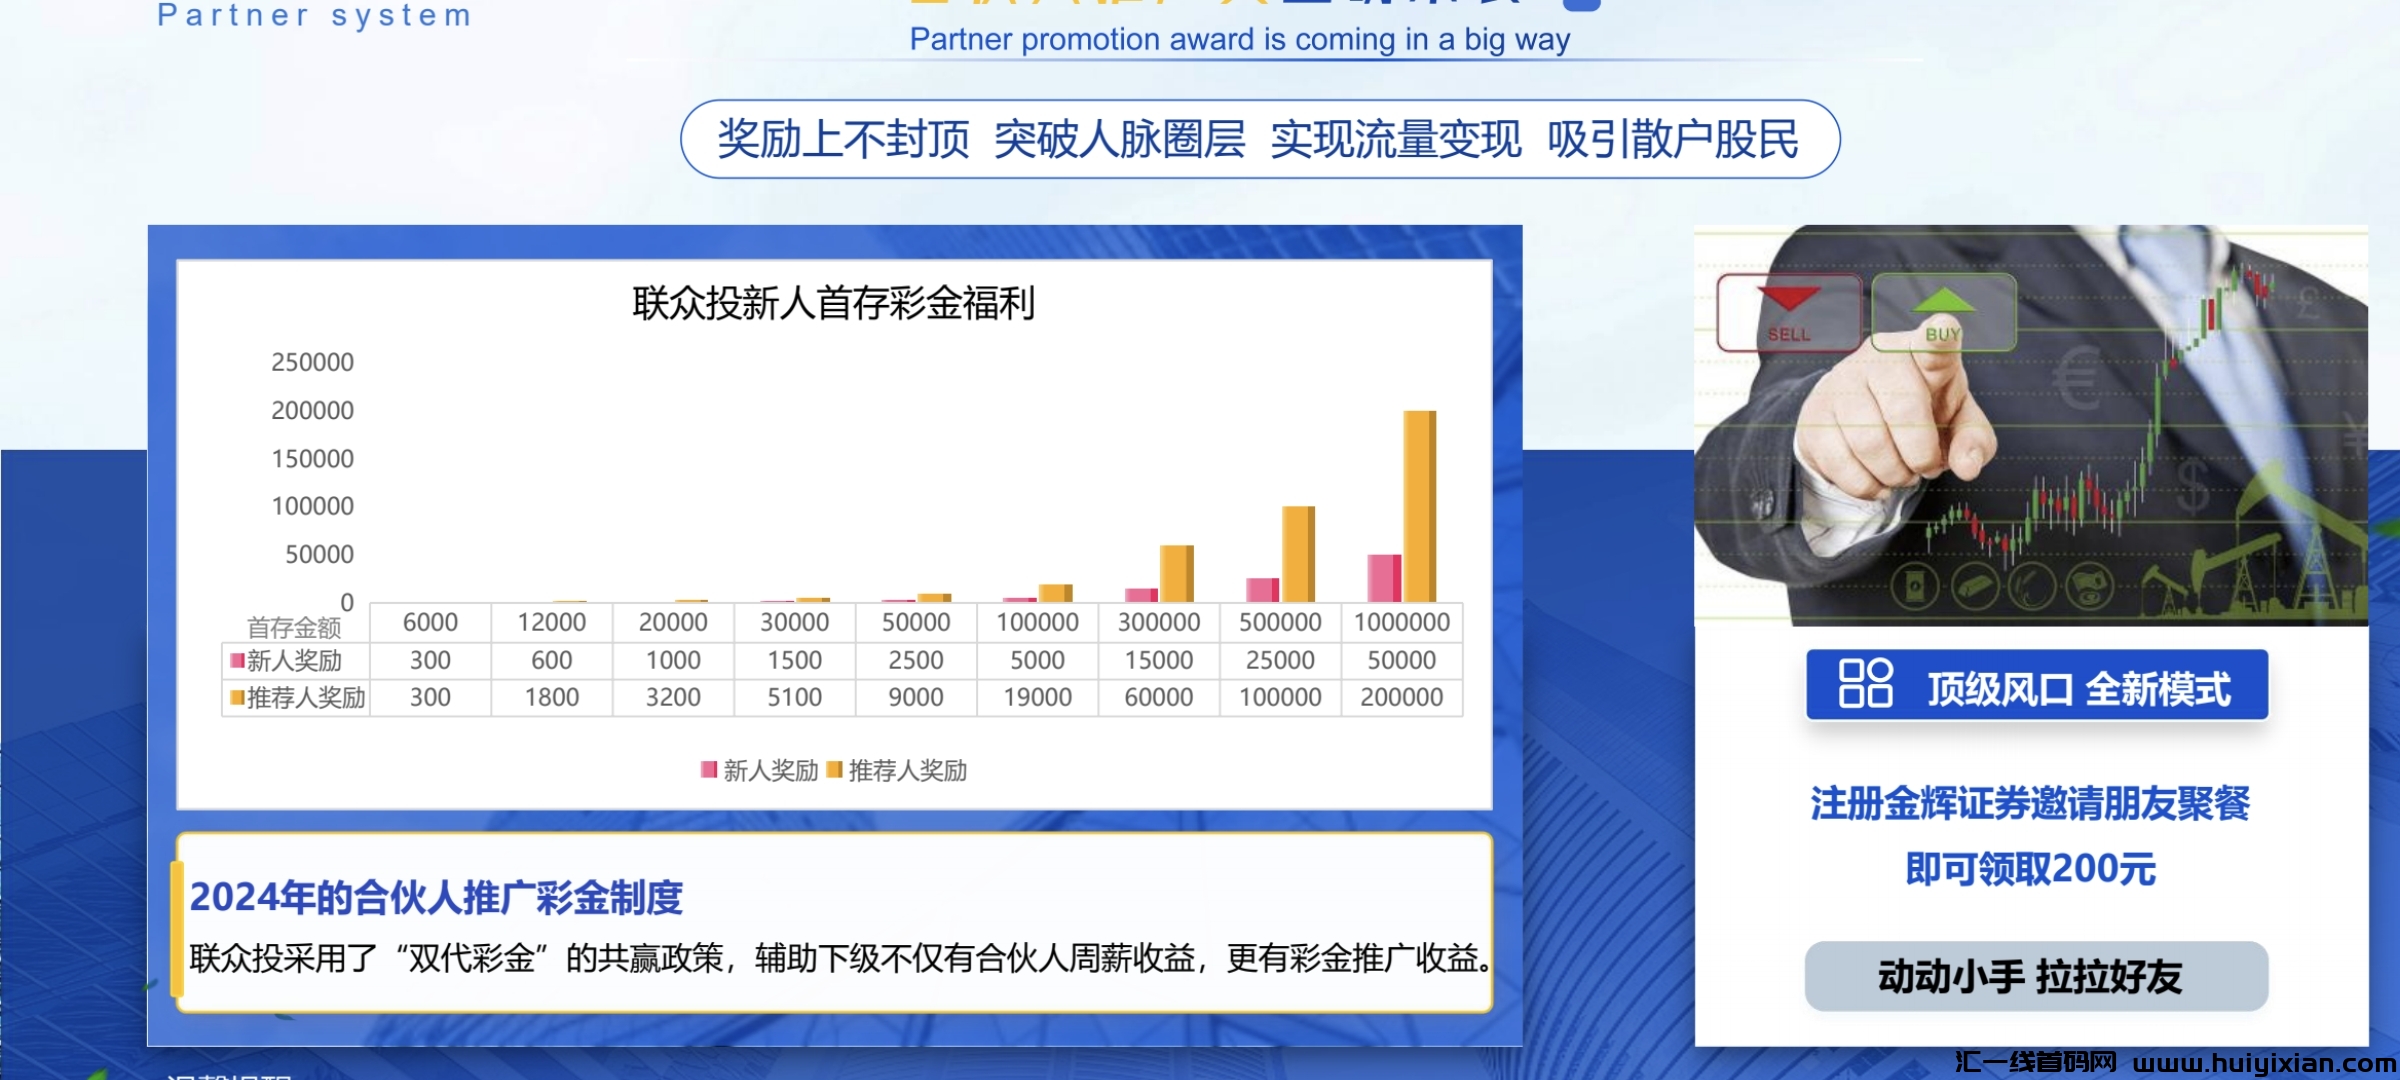The image size is (2400, 1080).
Task: Select the 60000 cell in 推荐人奖励 row
Action: pyautogui.click(x=1159, y=697)
